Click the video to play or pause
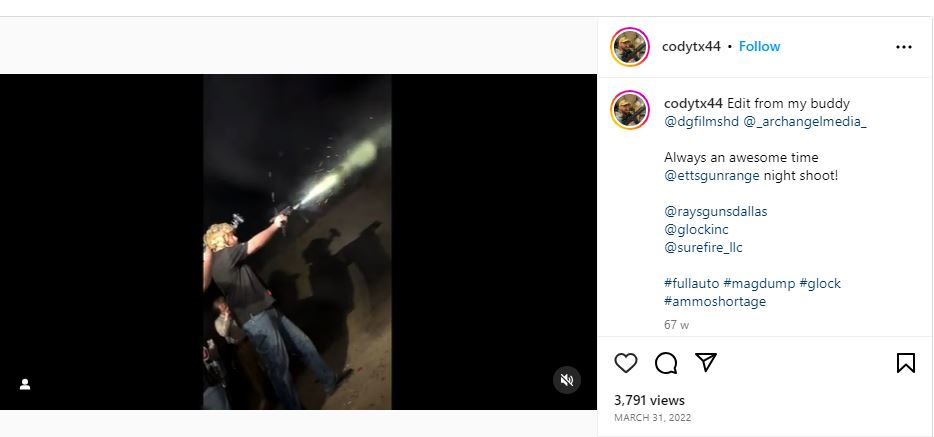The height and width of the screenshot is (437, 934). pos(297,242)
